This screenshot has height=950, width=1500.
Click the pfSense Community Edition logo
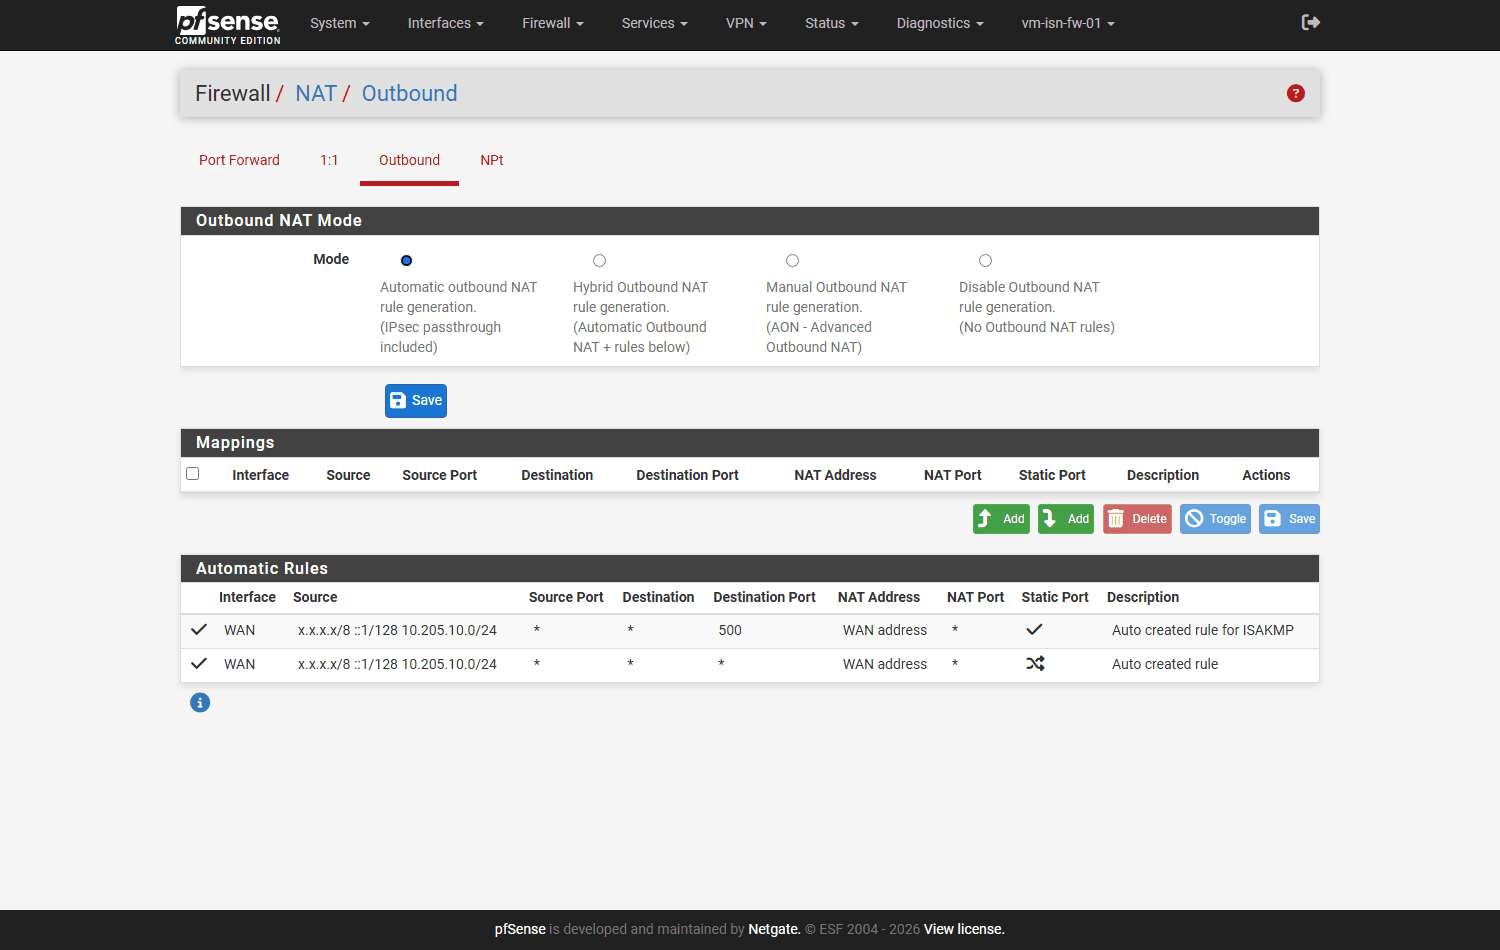228,25
